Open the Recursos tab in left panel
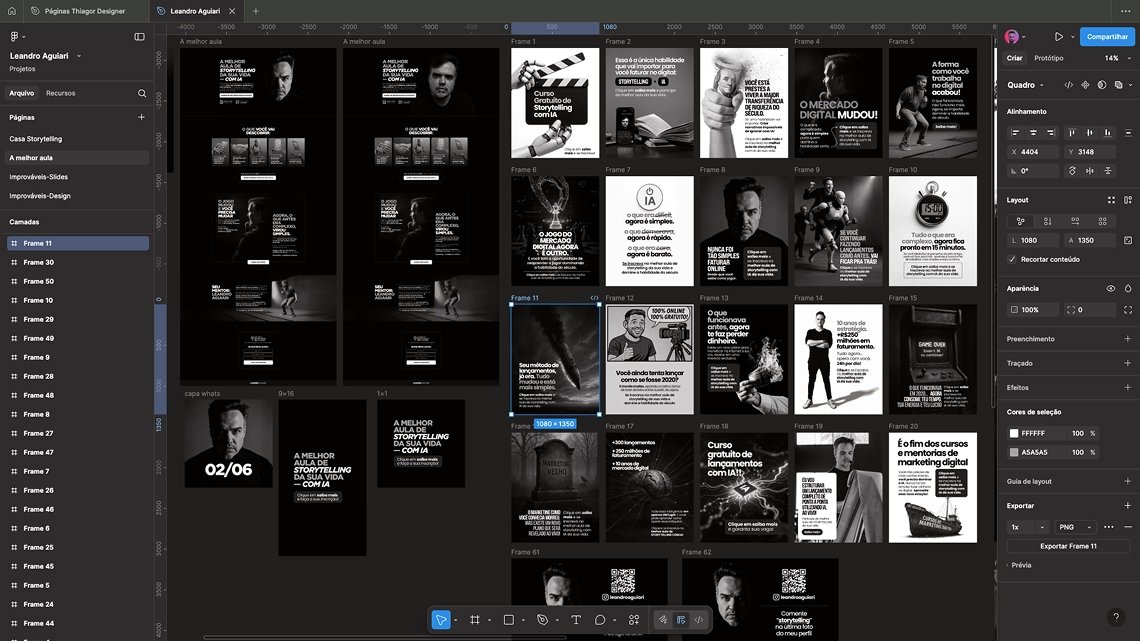This screenshot has height=641, width=1140. pos(60,93)
